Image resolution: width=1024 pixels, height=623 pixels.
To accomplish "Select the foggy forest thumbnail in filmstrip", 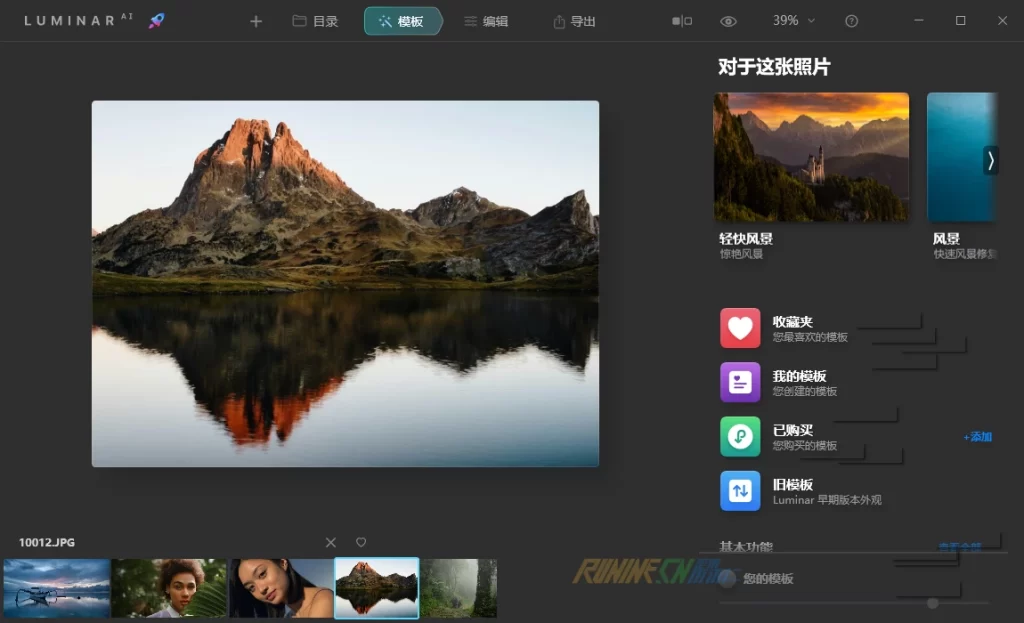I will (x=459, y=588).
